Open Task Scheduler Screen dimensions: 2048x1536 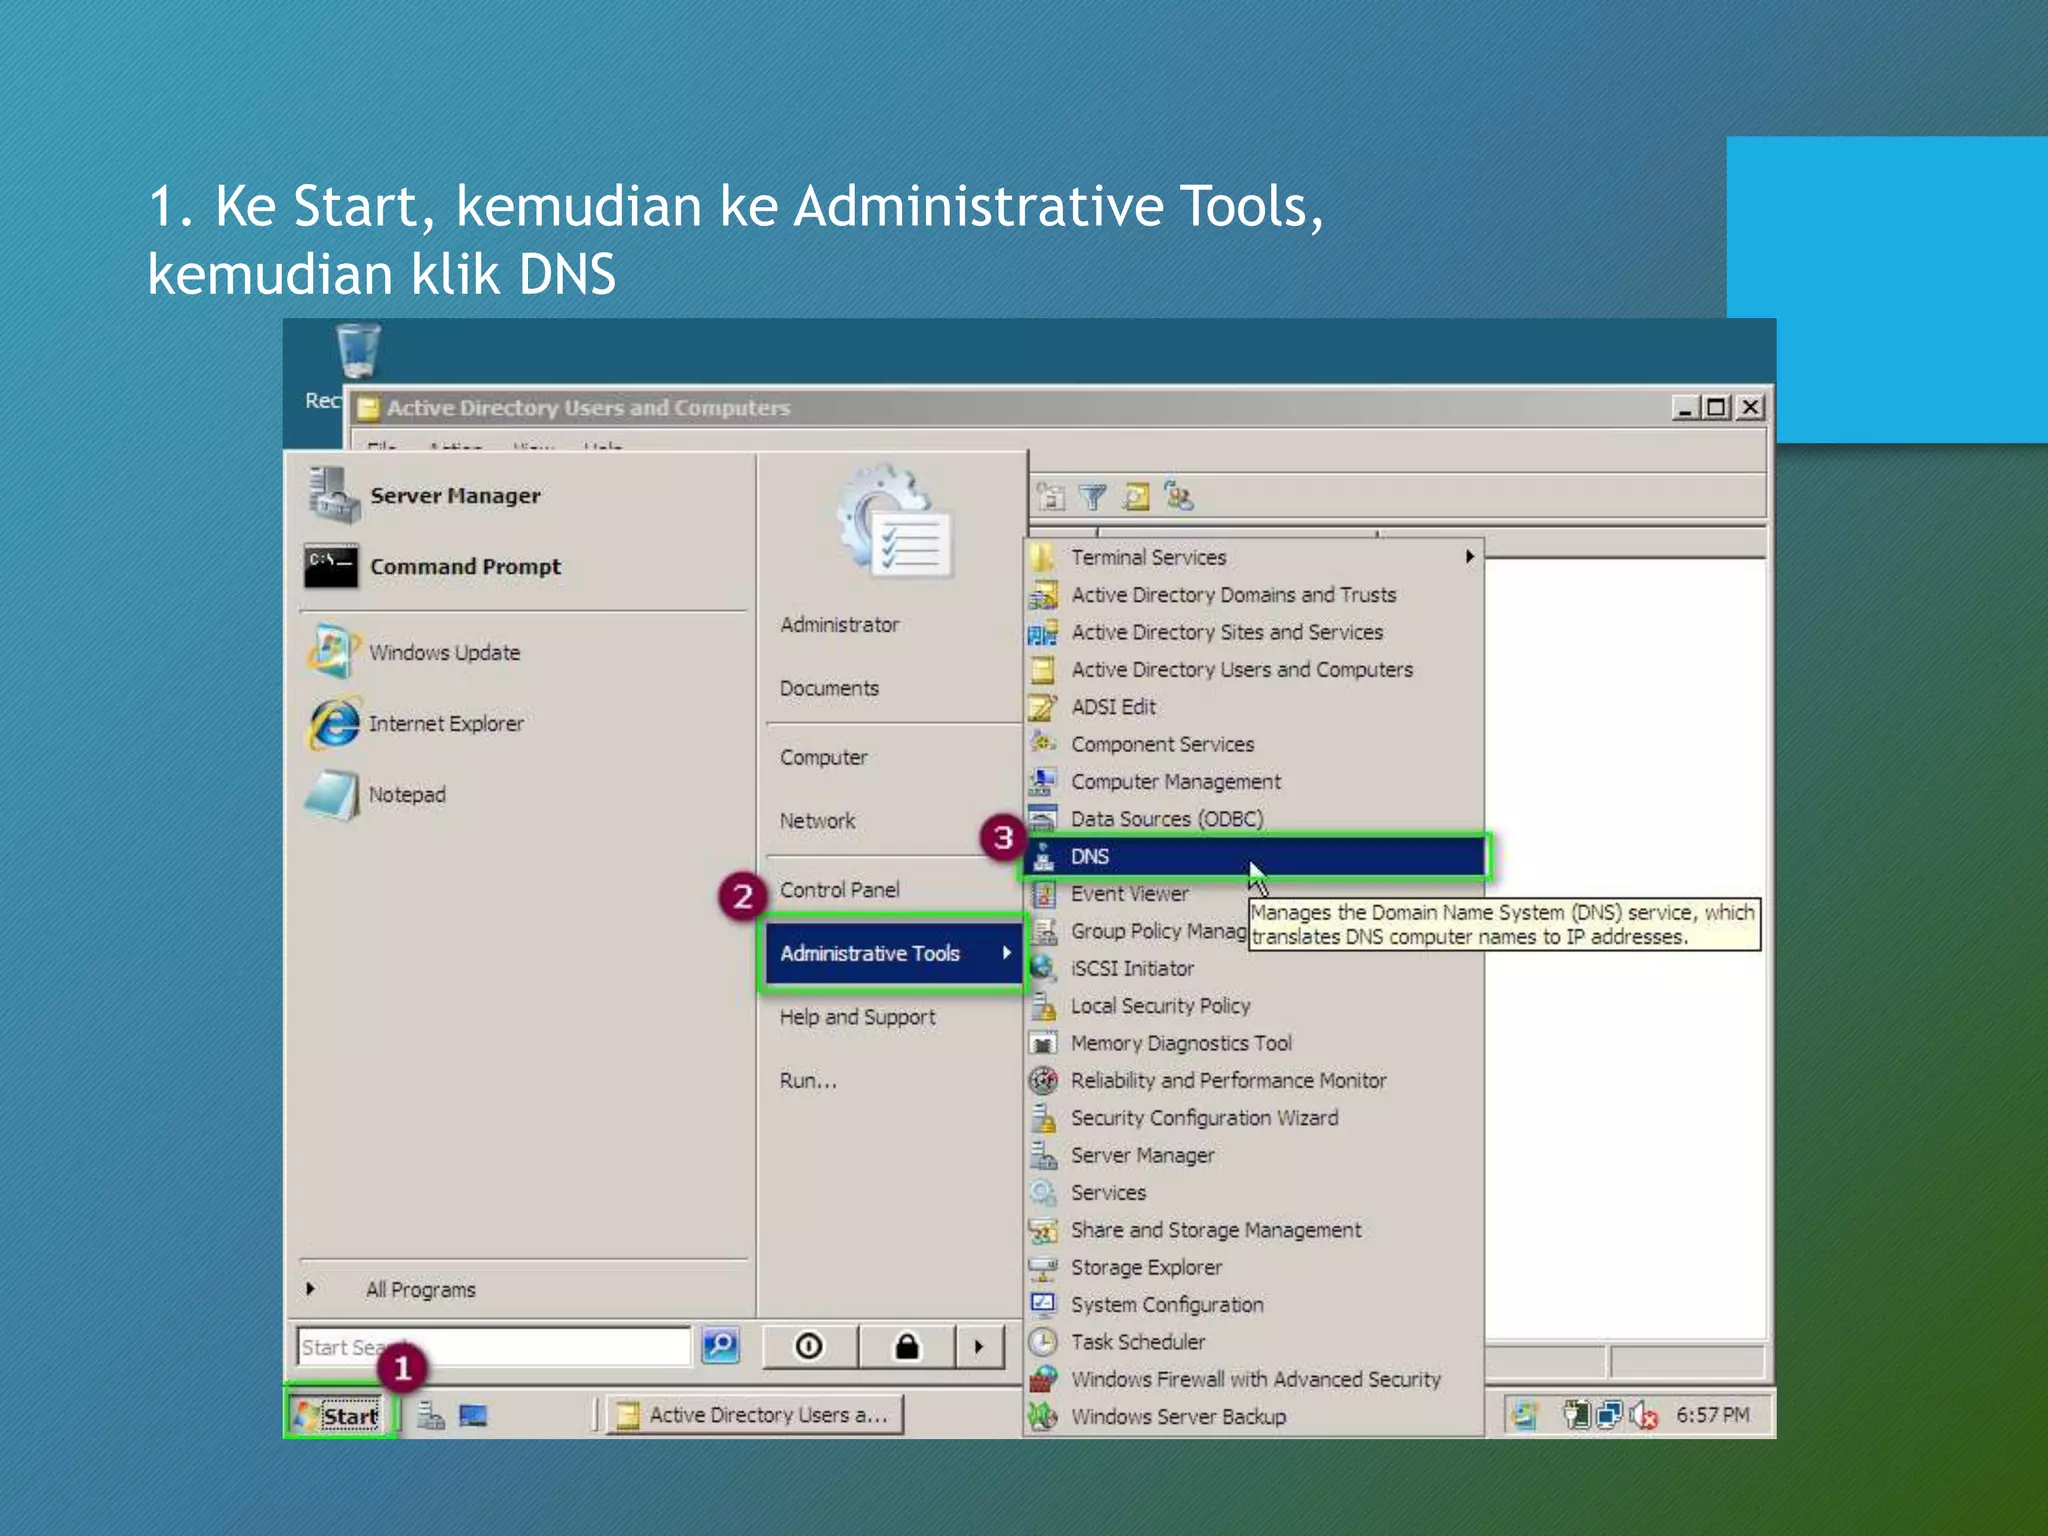(x=1253, y=1342)
